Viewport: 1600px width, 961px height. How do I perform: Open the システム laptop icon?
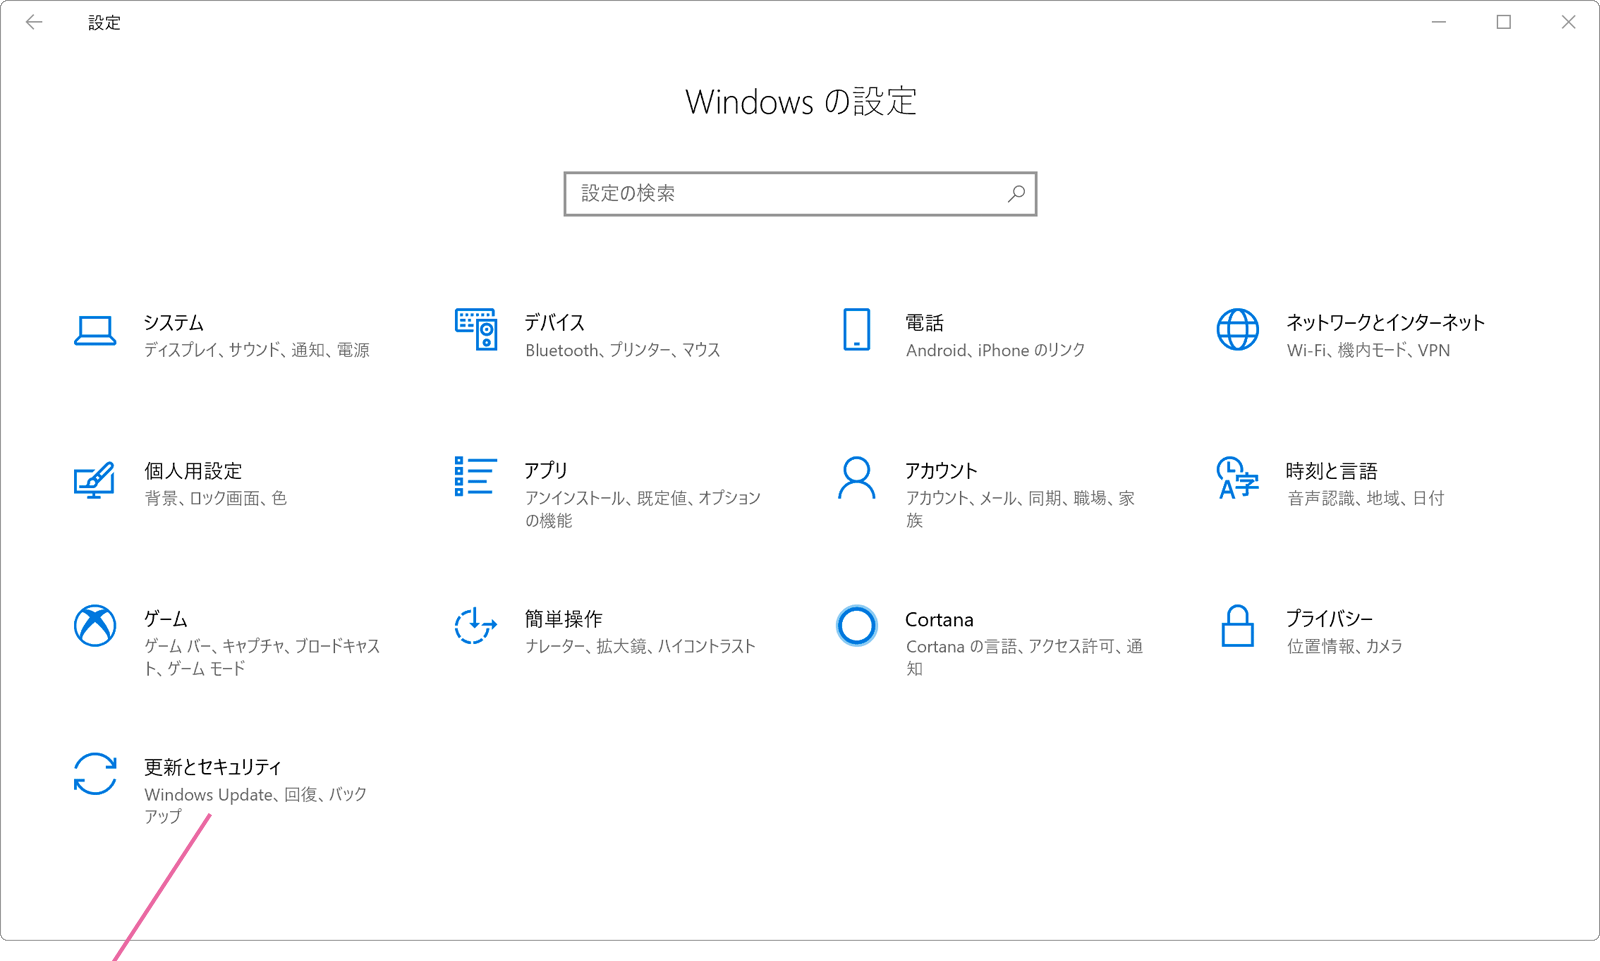click(x=95, y=331)
